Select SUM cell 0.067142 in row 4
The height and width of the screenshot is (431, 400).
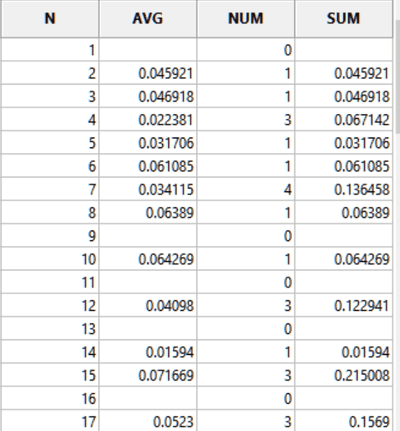click(x=343, y=120)
